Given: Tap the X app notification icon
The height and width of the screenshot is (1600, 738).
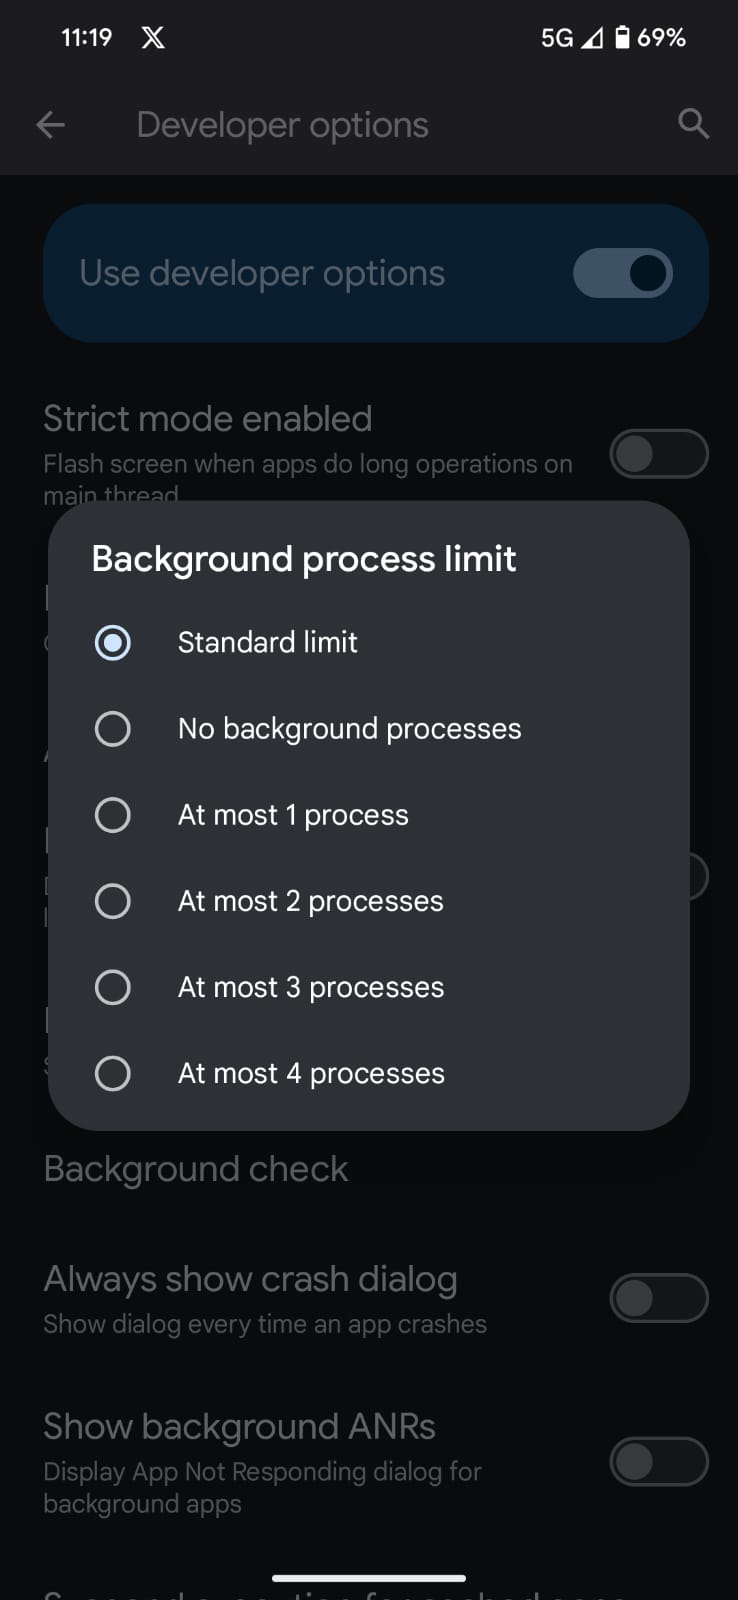Looking at the screenshot, I should [x=153, y=38].
